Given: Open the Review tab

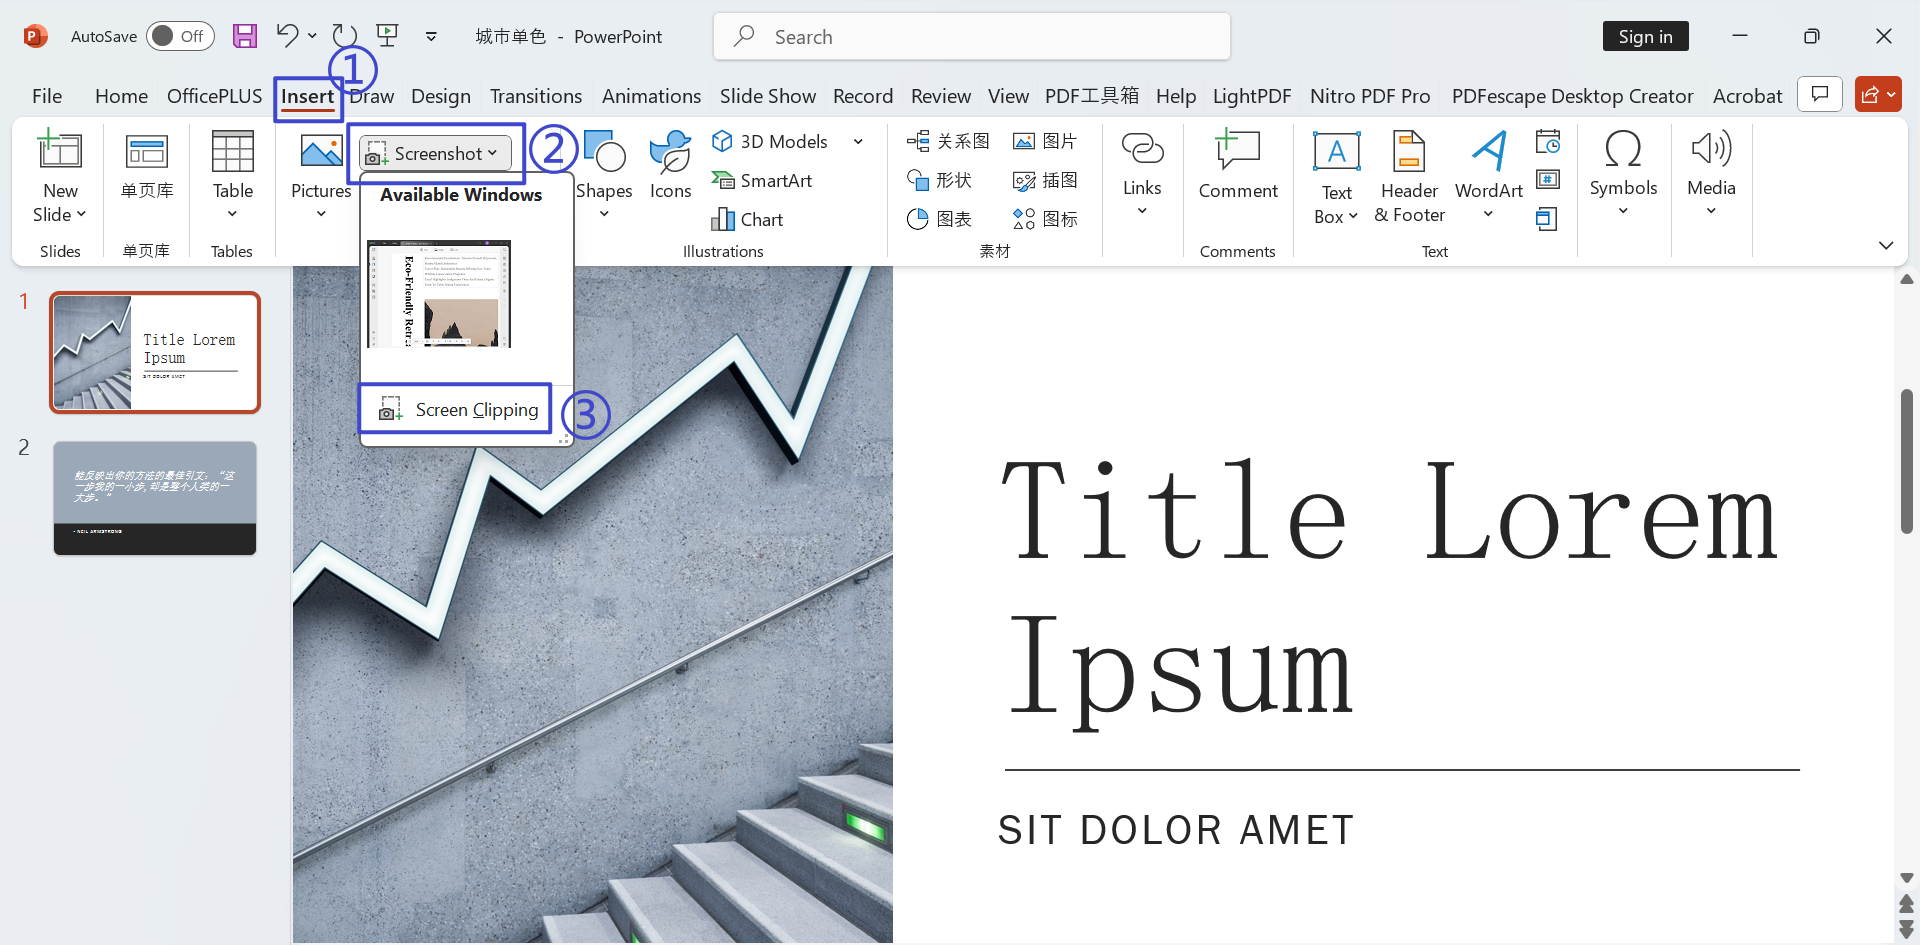Looking at the screenshot, I should (940, 95).
